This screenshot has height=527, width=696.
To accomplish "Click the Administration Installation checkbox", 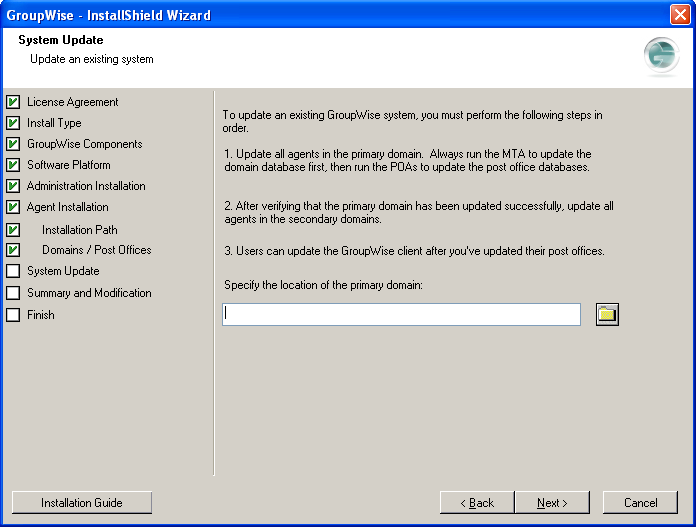I will click(13, 186).
